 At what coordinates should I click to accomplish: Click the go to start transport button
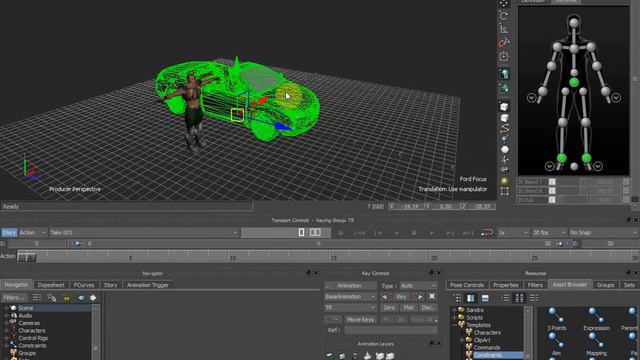(x=360, y=233)
